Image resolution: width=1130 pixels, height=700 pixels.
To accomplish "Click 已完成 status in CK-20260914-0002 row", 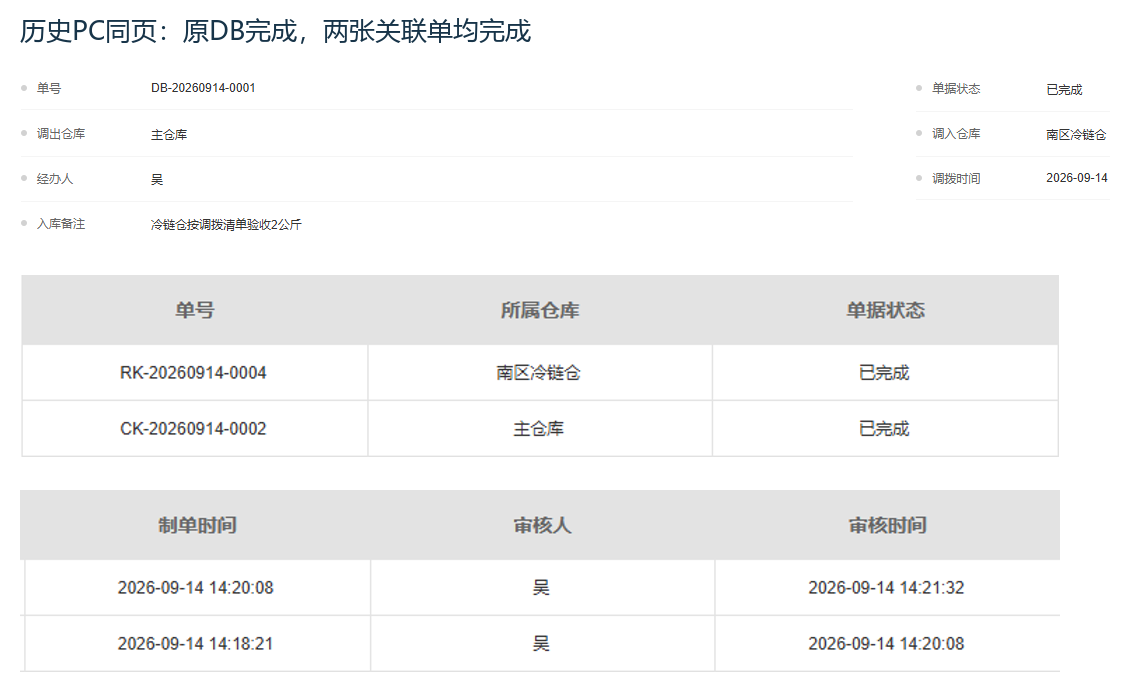I will click(884, 429).
